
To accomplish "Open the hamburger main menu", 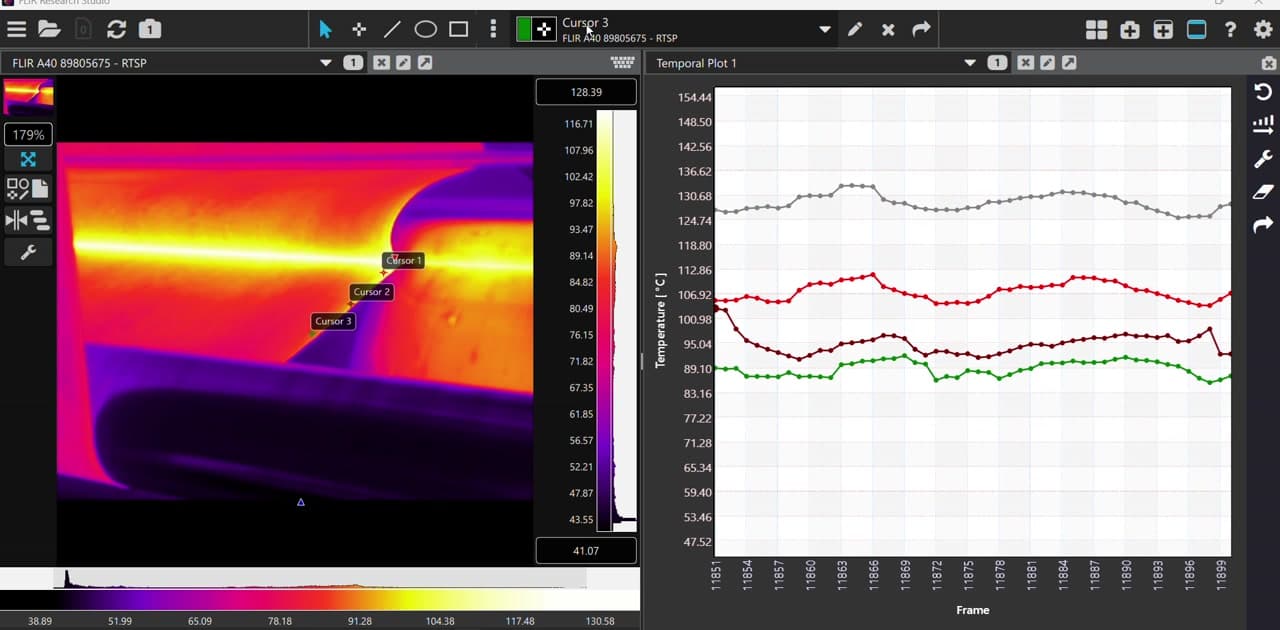I will (x=16, y=30).
